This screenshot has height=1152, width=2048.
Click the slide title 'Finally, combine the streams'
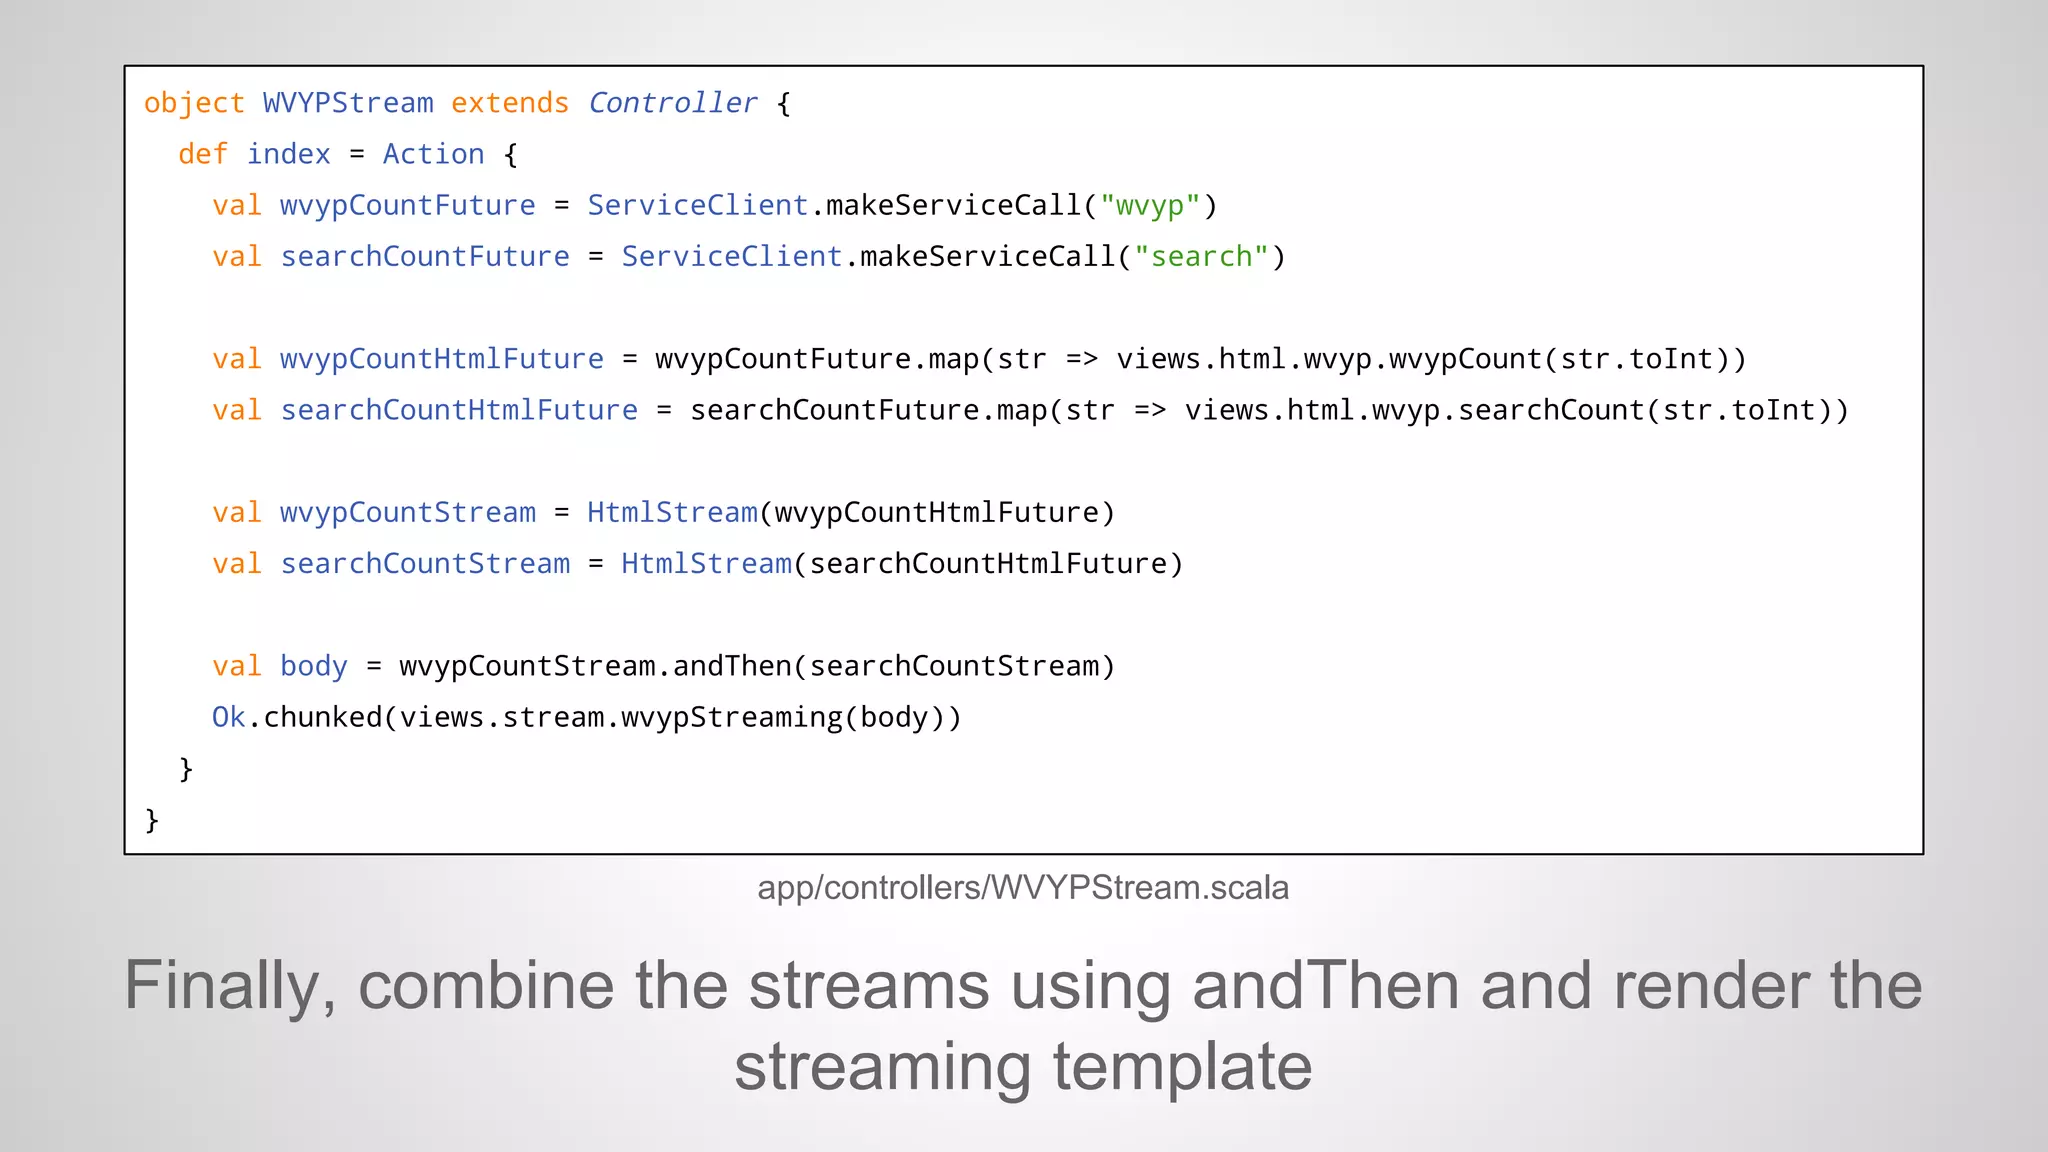(1023, 1025)
